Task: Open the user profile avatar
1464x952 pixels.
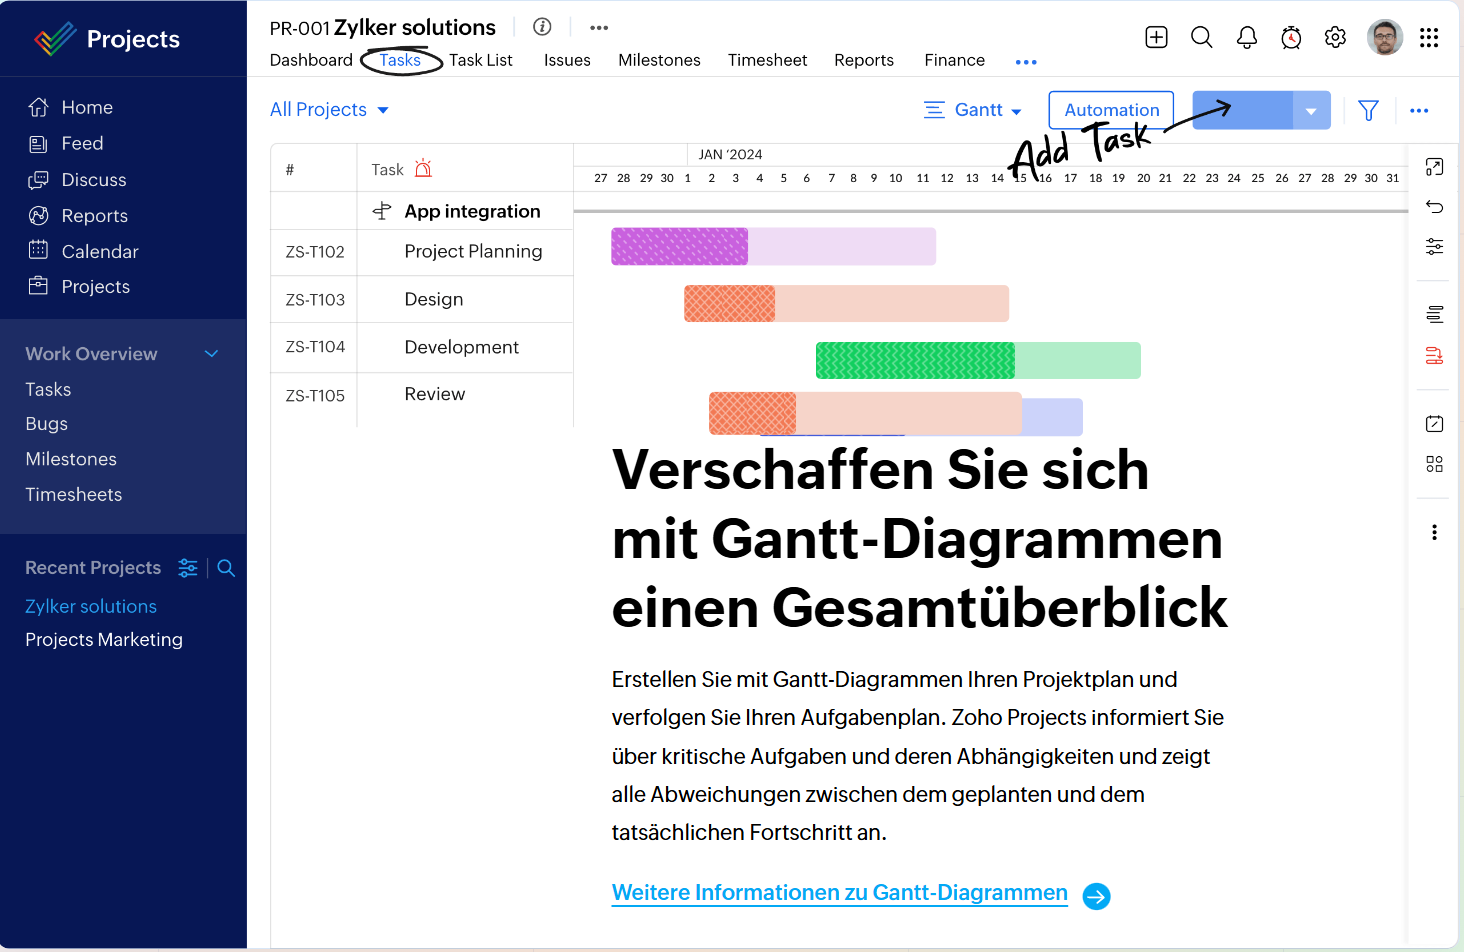Action: 1385,38
